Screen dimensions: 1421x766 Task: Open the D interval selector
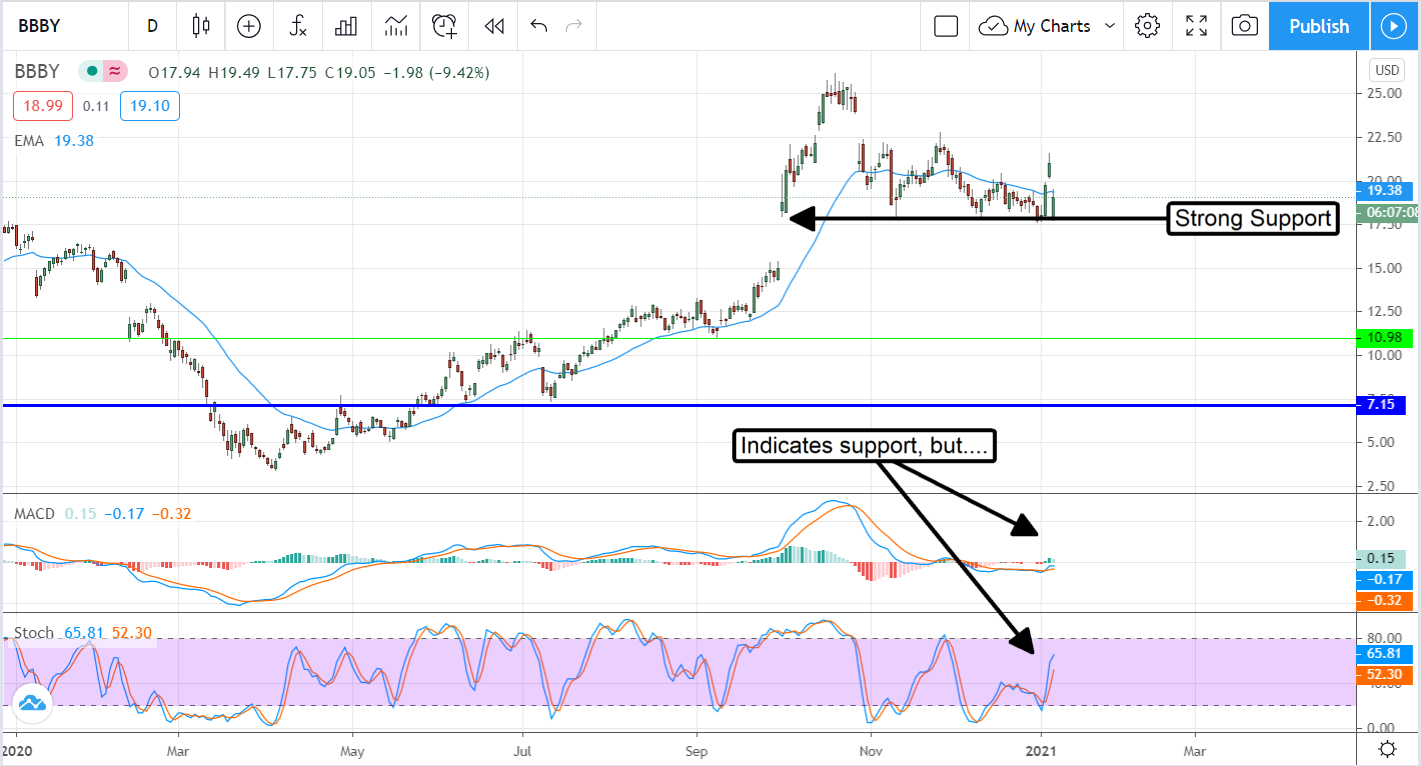pos(152,26)
